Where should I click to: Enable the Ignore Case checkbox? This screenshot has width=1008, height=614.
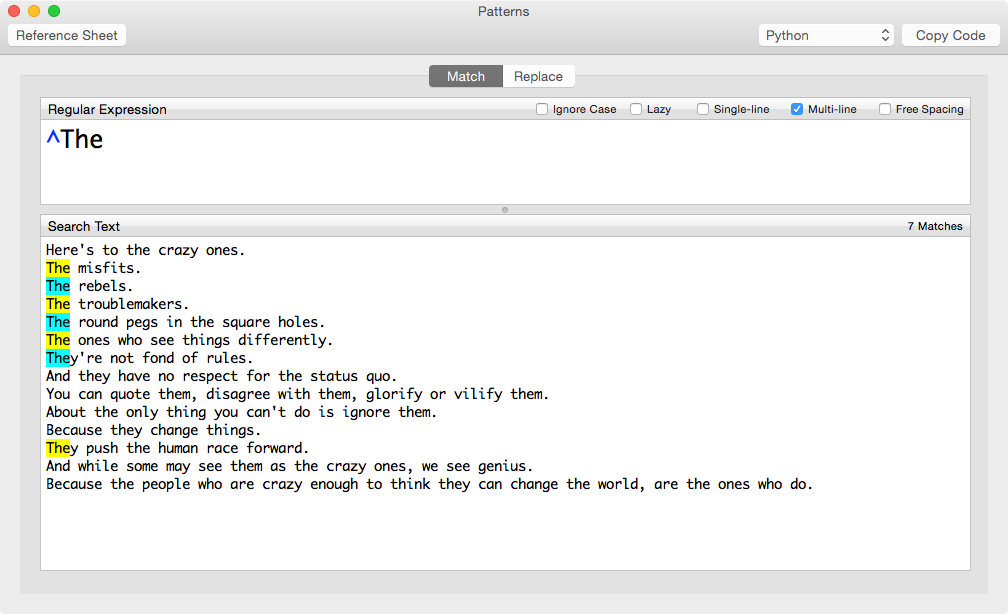542,109
